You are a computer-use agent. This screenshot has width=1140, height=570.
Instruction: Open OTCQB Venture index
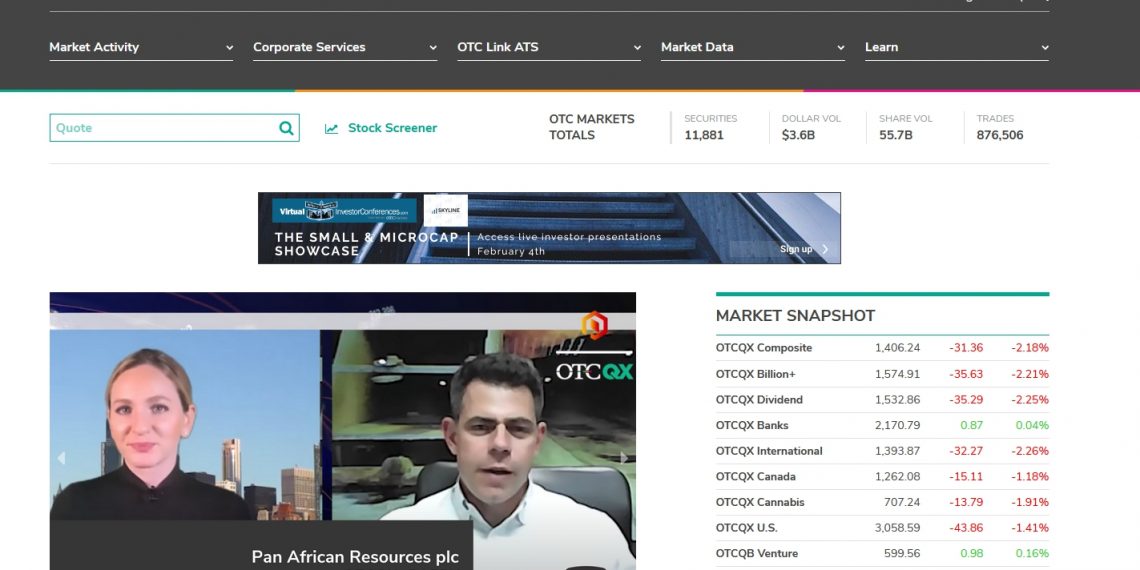[757, 553]
